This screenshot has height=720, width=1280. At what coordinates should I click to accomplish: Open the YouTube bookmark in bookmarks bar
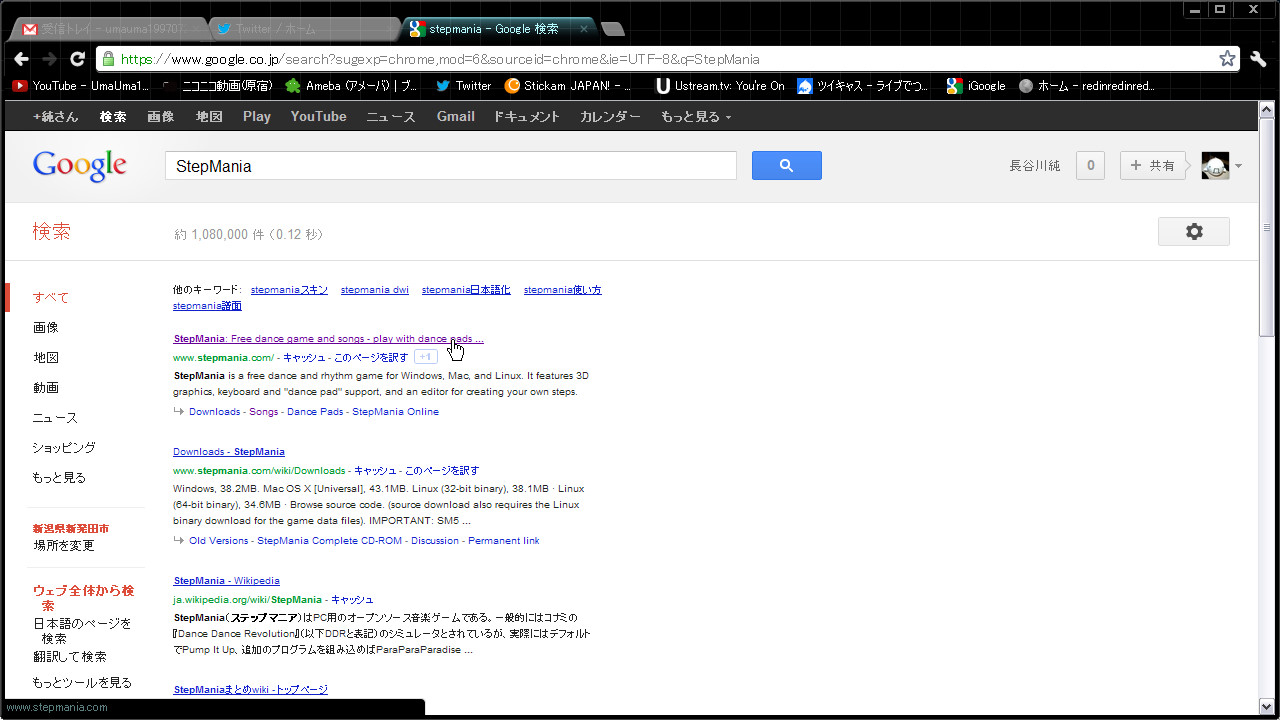(x=80, y=86)
